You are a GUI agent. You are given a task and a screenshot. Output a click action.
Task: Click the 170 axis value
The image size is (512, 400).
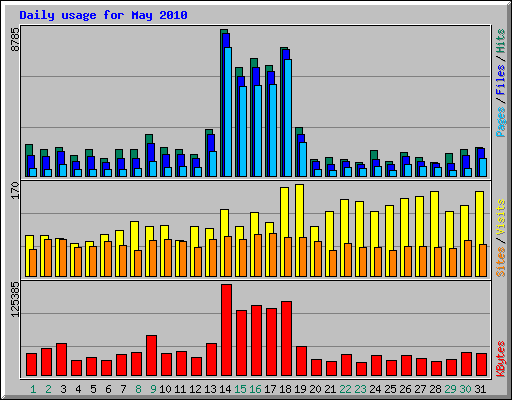[x=15, y=191]
